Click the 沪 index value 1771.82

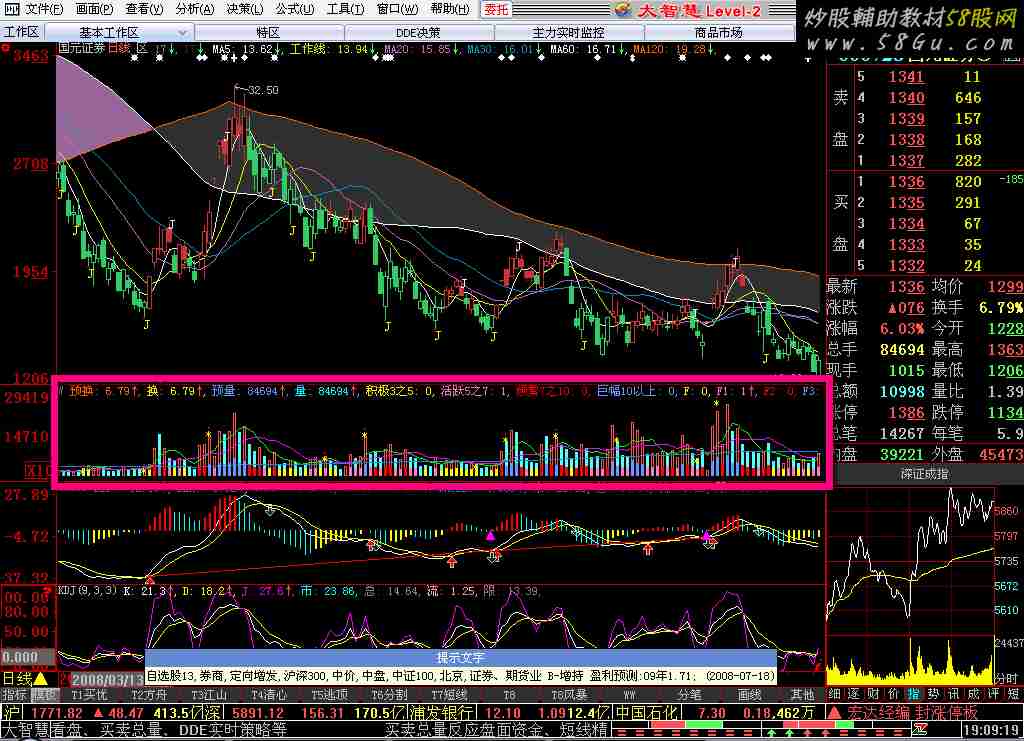[57, 713]
